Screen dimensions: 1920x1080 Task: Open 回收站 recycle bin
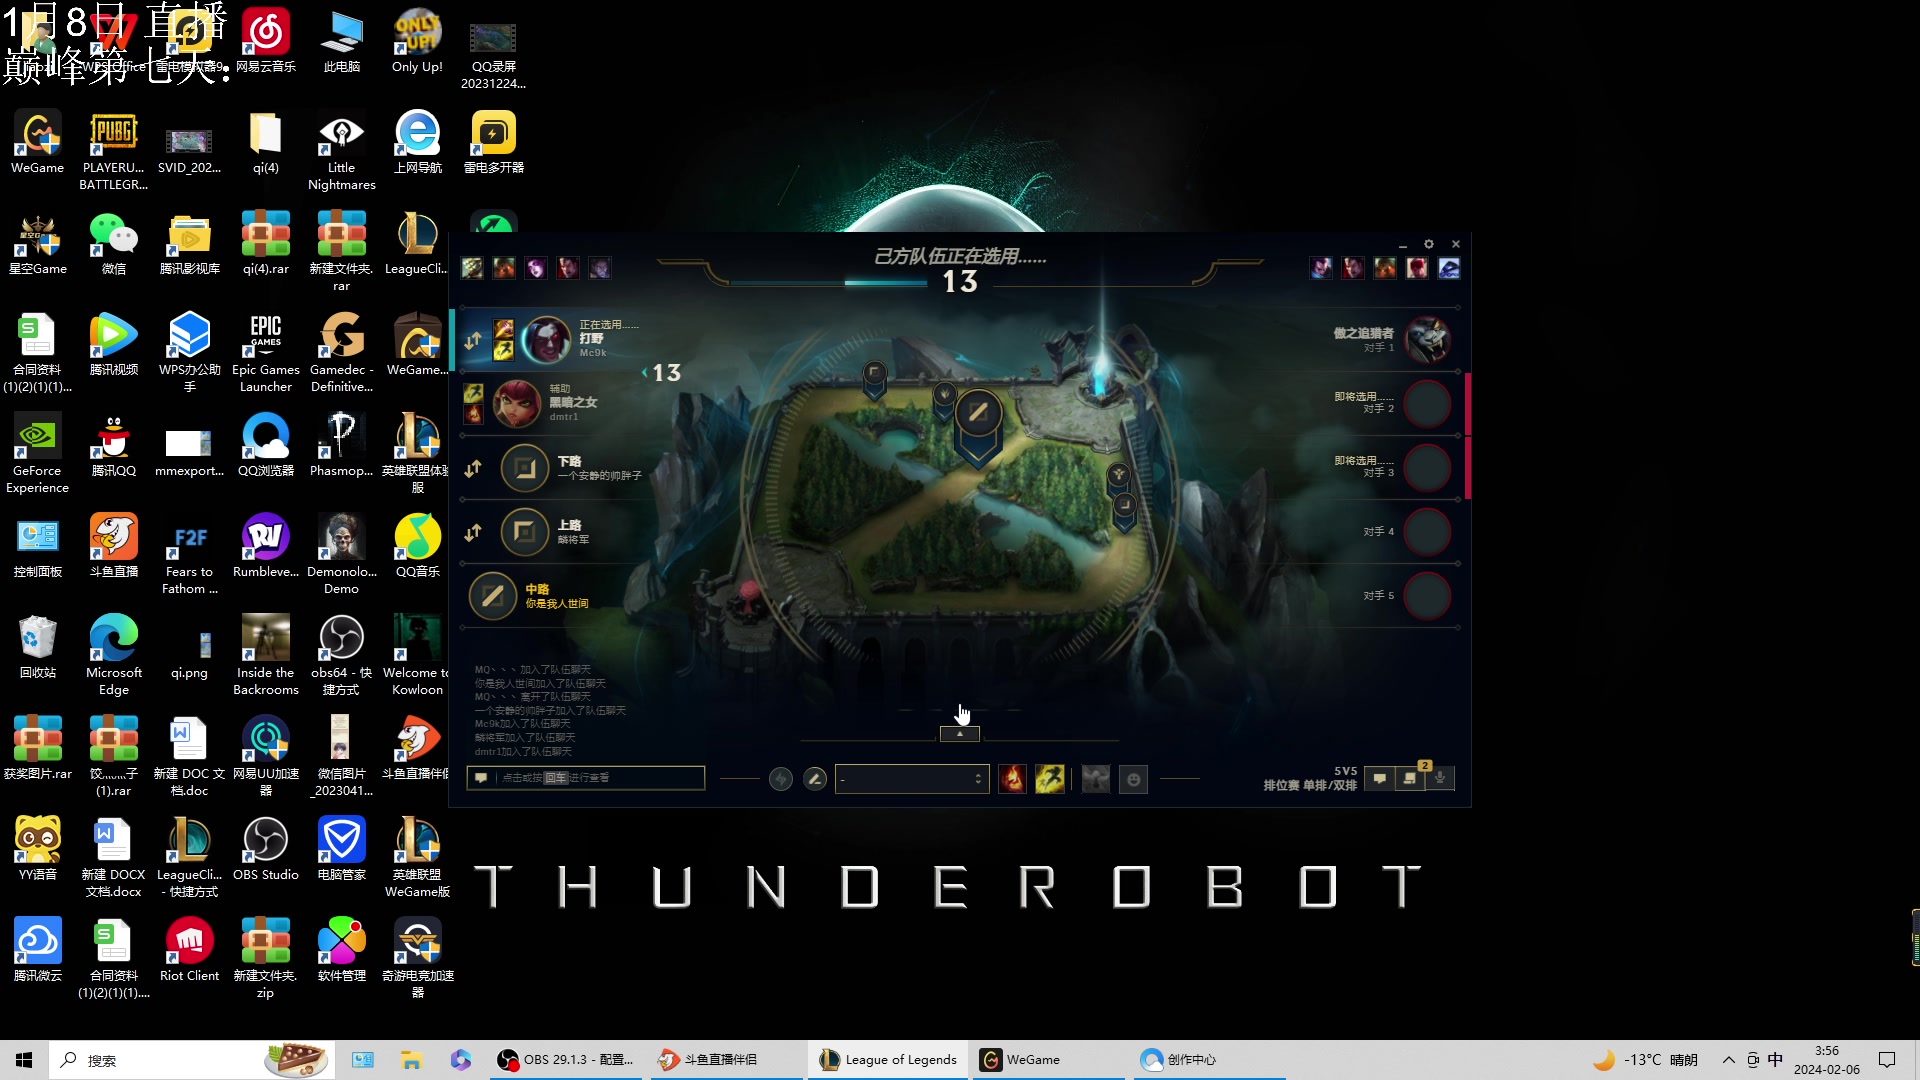(38, 648)
